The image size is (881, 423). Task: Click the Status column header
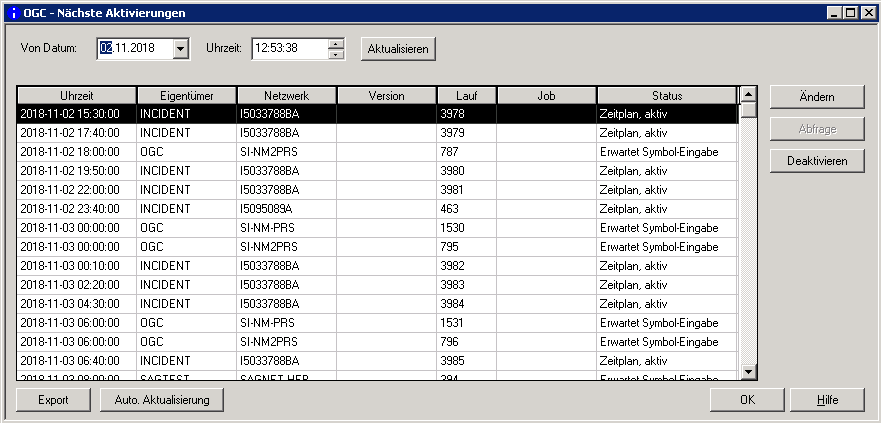(x=666, y=95)
